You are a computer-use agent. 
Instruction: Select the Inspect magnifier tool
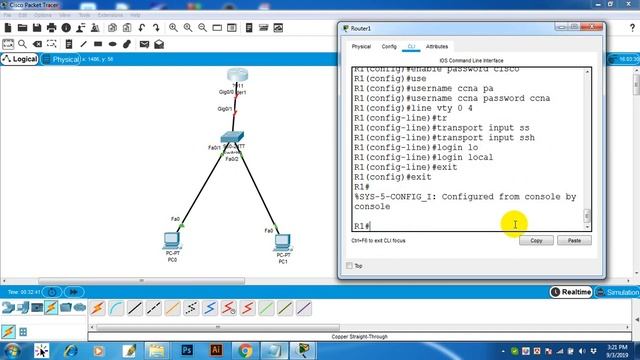coord(22,44)
